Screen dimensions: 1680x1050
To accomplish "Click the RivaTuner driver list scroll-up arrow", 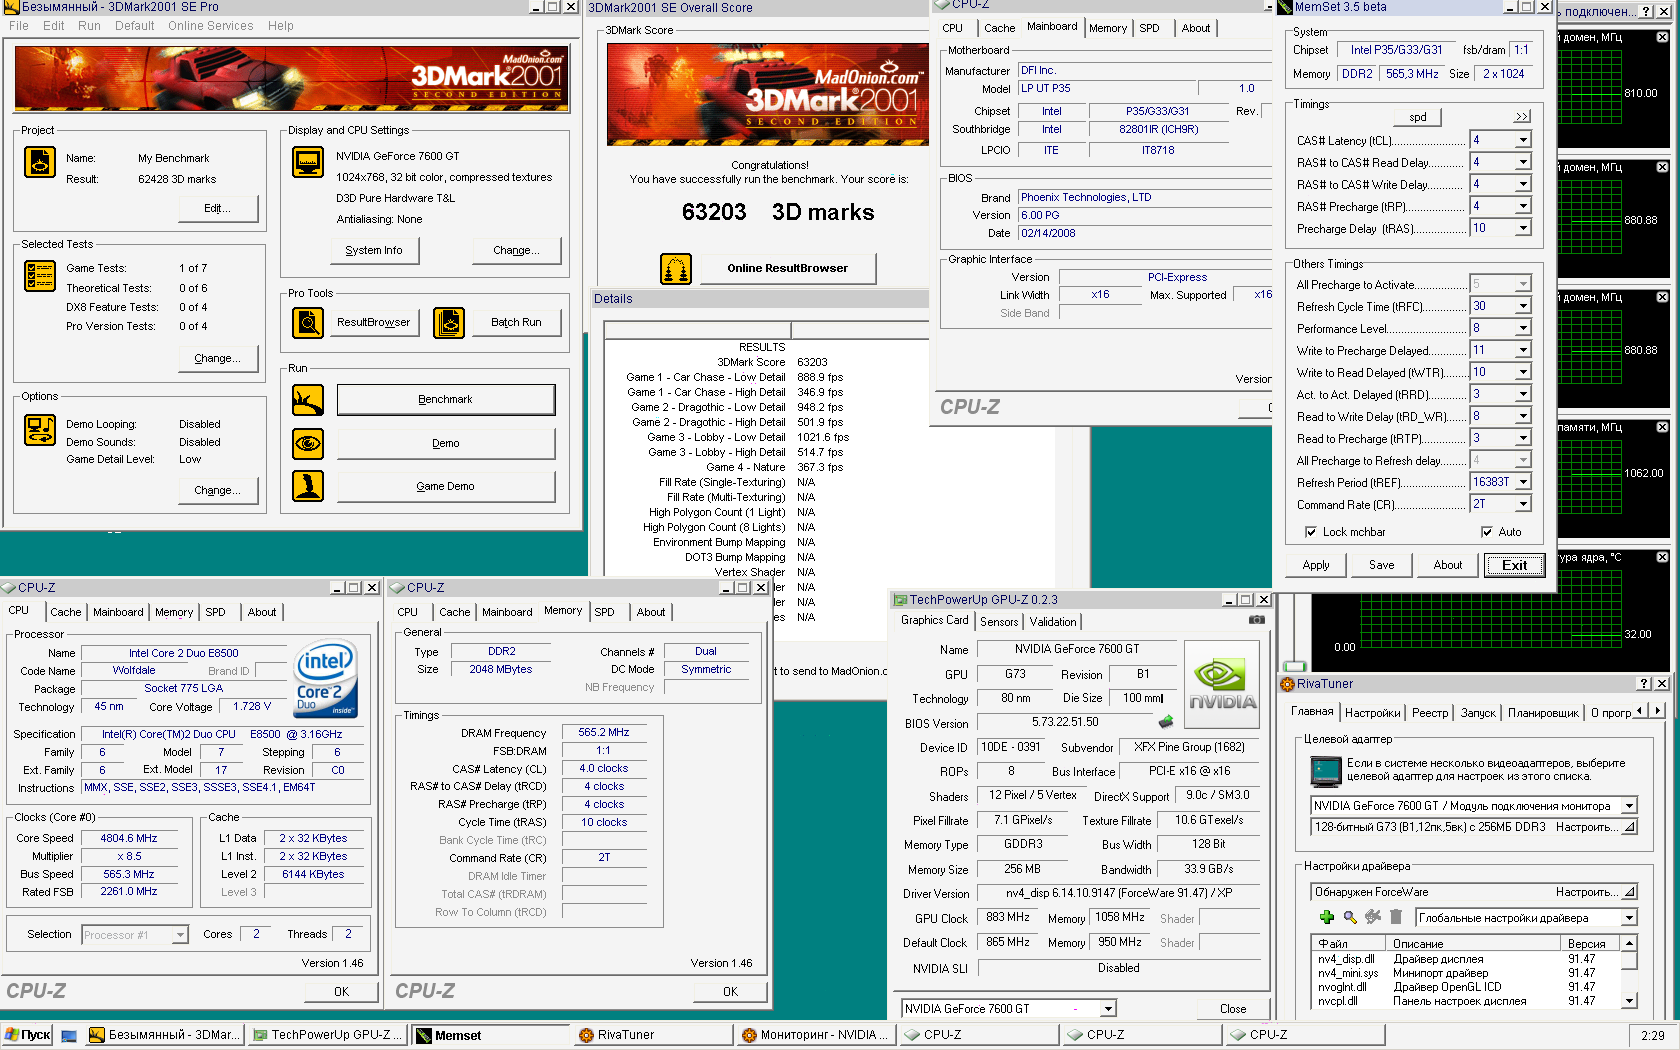I will (x=1629, y=943).
